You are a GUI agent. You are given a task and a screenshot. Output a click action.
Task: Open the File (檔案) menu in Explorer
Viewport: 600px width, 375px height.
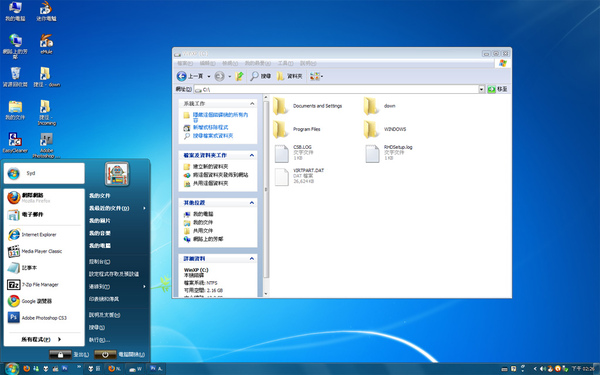pos(185,63)
